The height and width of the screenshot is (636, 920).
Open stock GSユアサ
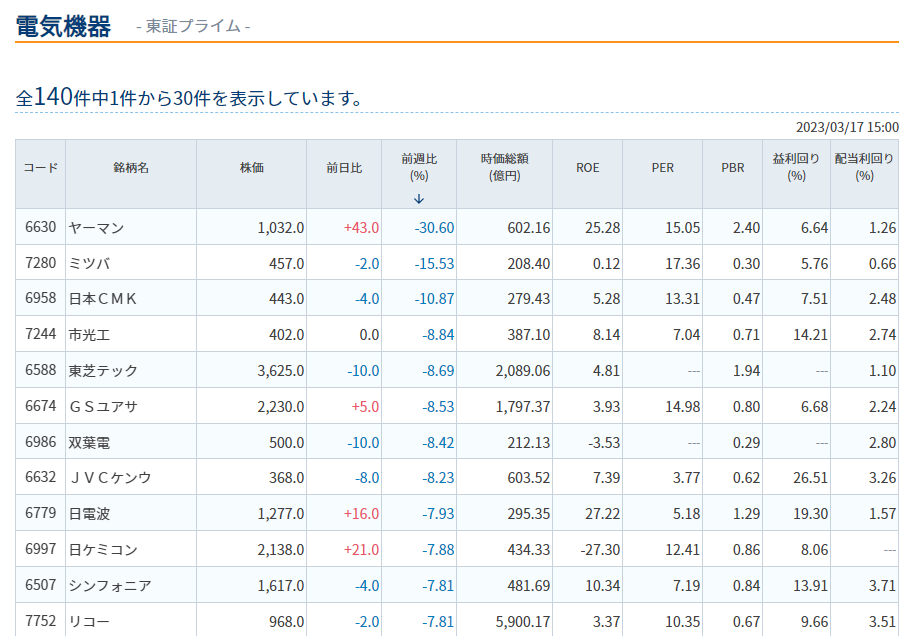point(103,407)
